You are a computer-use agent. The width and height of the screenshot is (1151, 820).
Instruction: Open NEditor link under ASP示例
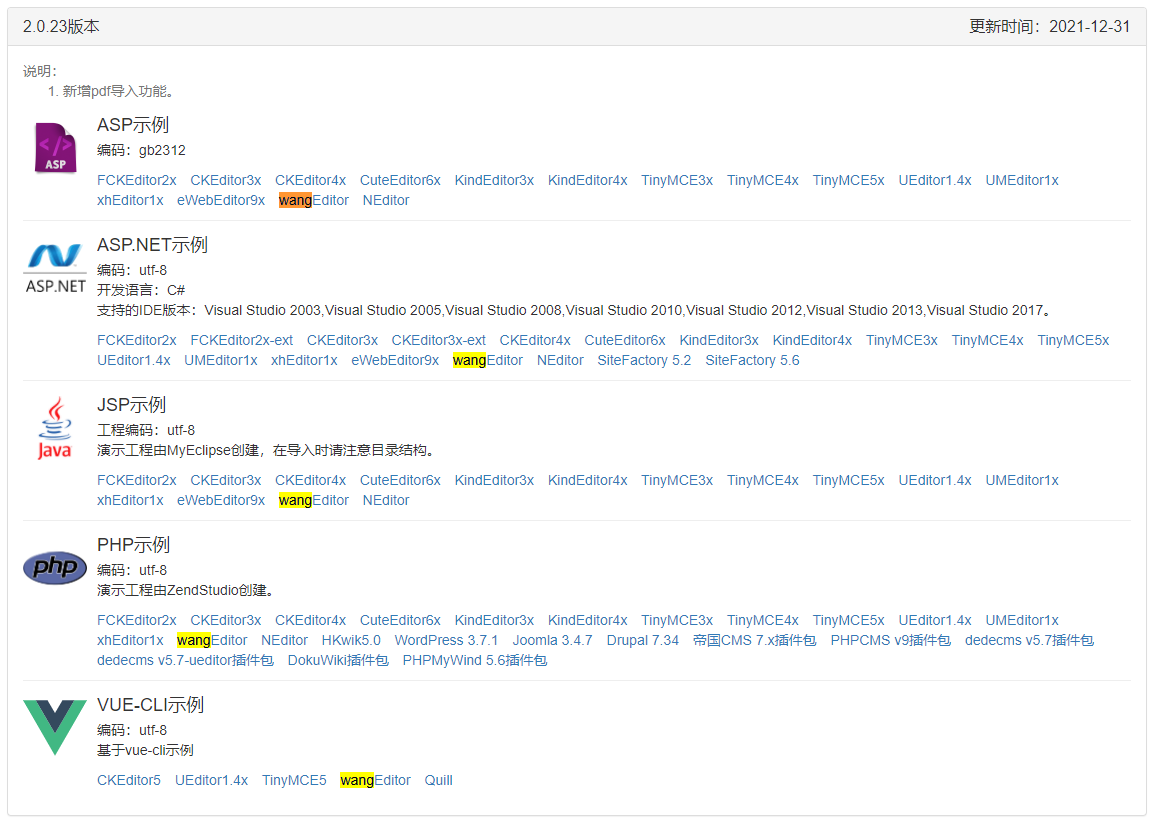[385, 200]
